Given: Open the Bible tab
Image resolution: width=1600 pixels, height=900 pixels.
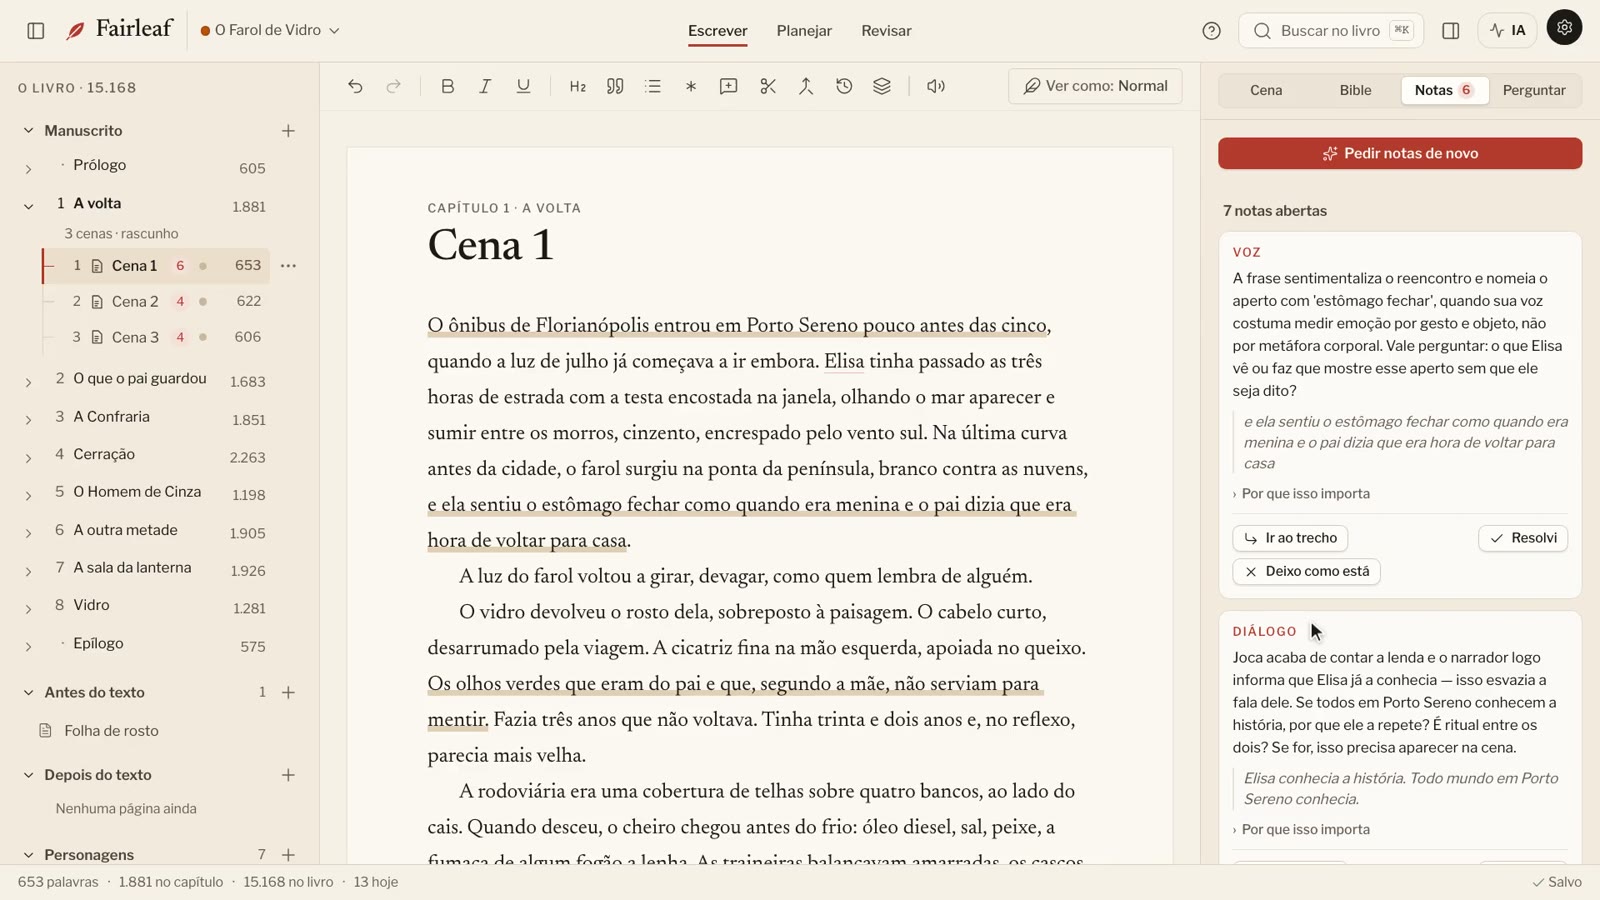Looking at the screenshot, I should [1355, 90].
